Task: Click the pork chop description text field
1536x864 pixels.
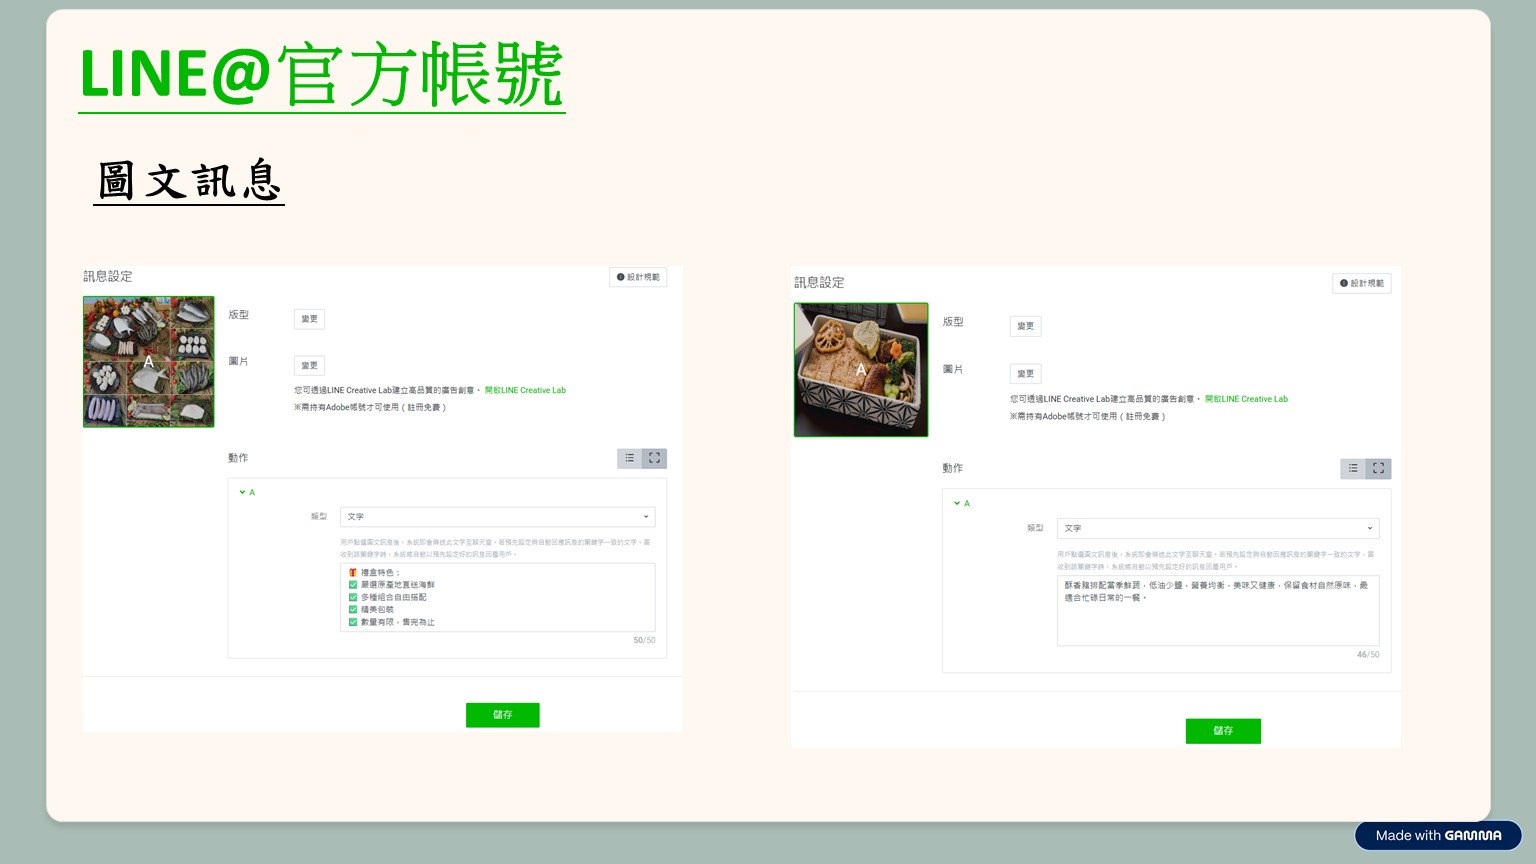Action: [x=1217, y=610]
